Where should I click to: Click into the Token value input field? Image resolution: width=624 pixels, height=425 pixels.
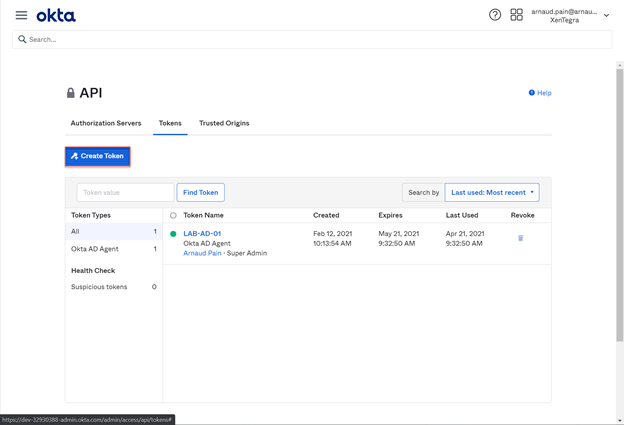click(125, 192)
